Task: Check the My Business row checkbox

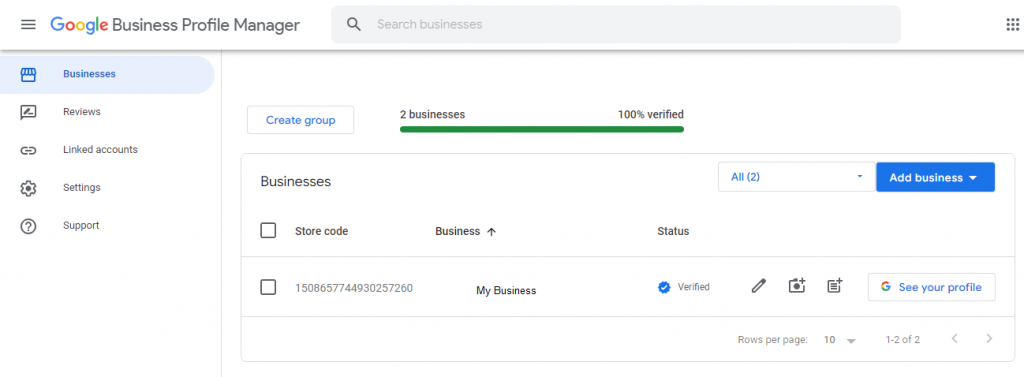Action: coord(268,287)
